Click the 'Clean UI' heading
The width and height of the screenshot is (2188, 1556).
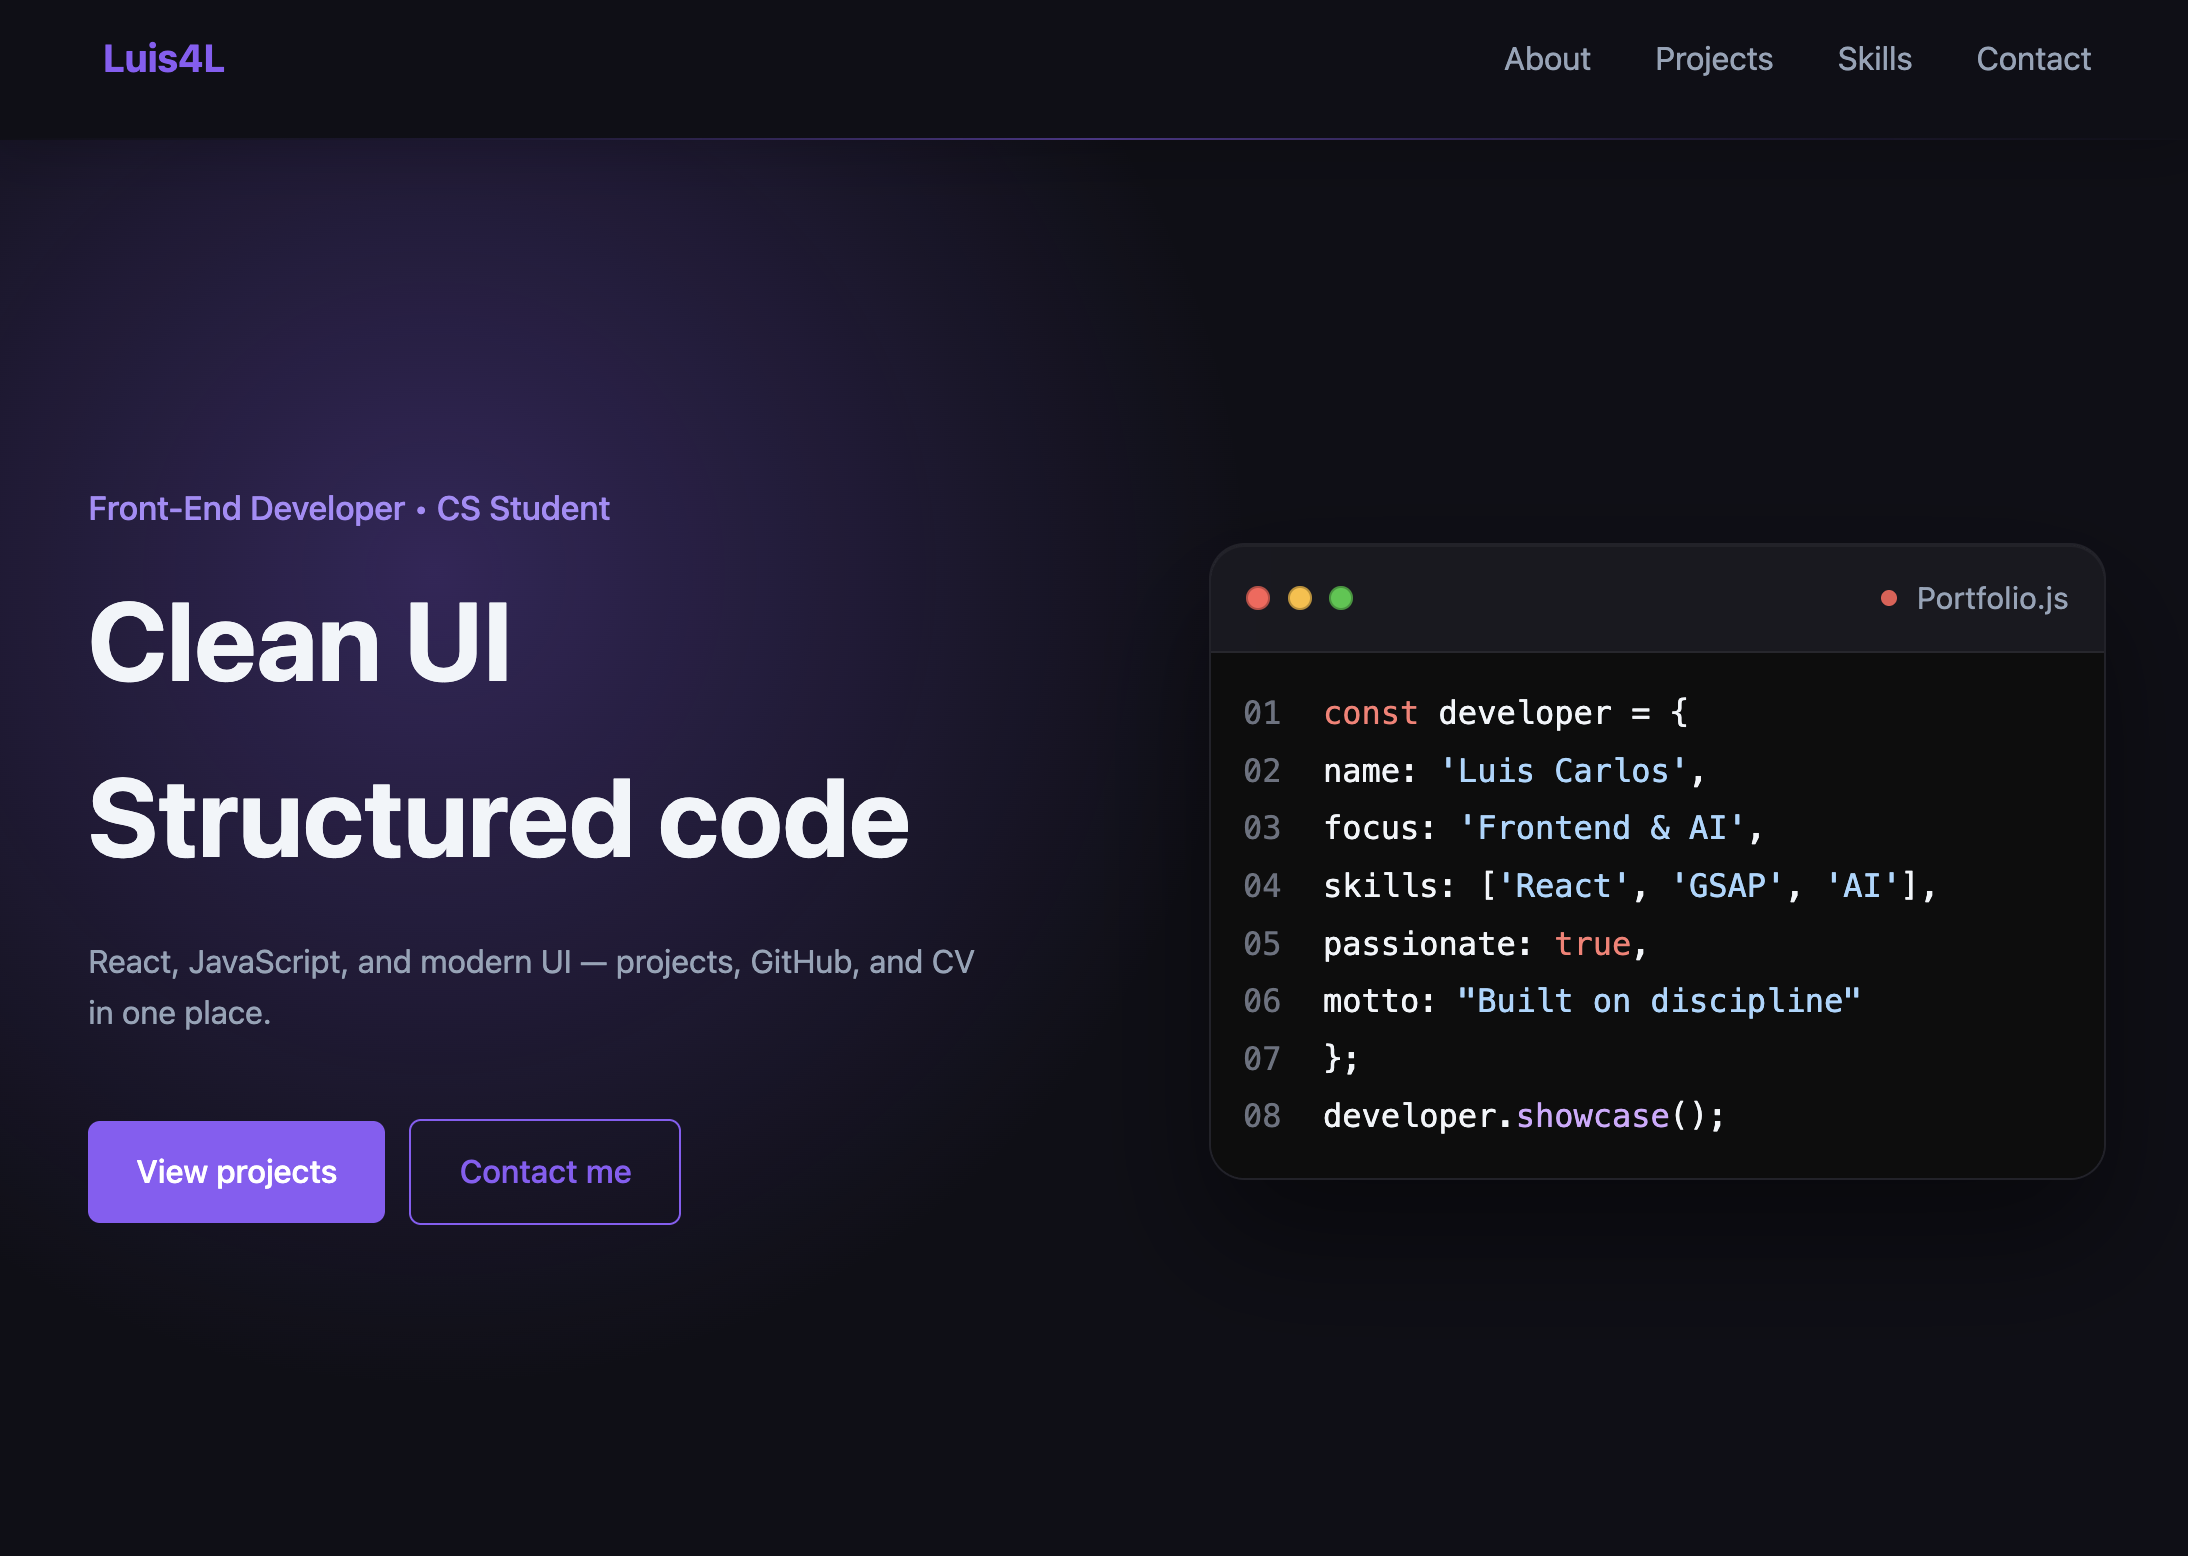click(x=300, y=643)
